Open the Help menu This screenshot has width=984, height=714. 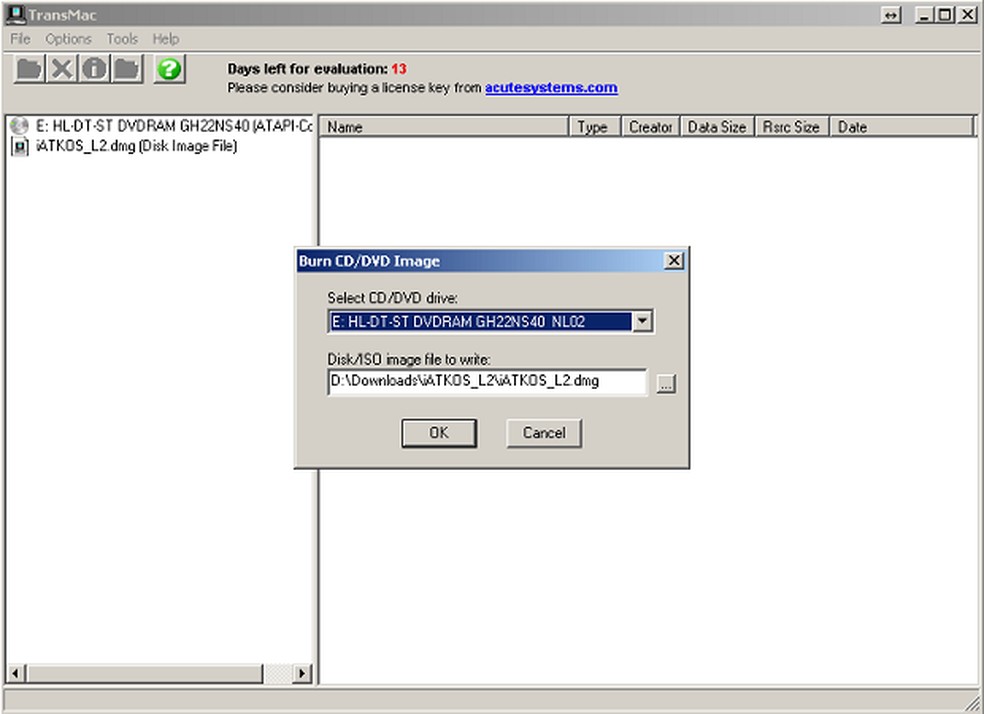pos(166,39)
